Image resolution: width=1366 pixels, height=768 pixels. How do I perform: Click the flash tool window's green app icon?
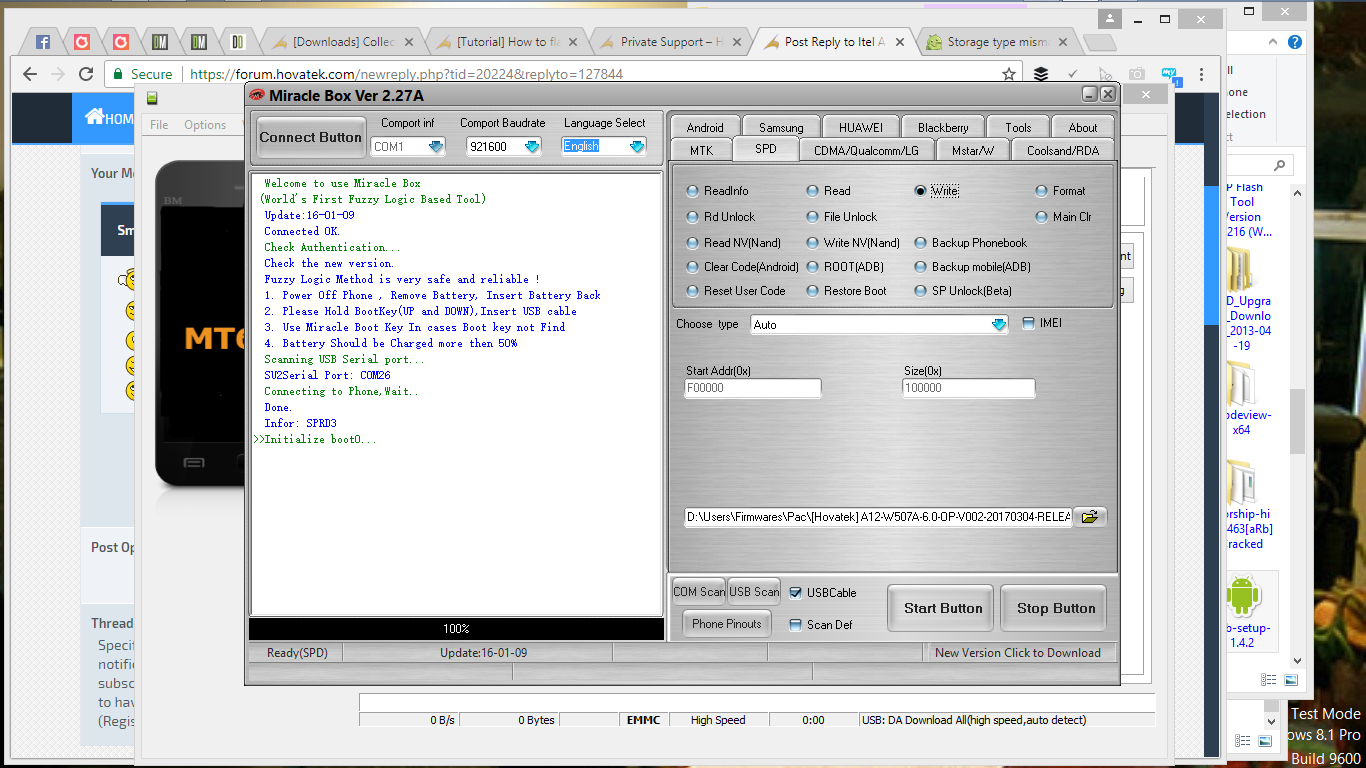coord(152,97)
